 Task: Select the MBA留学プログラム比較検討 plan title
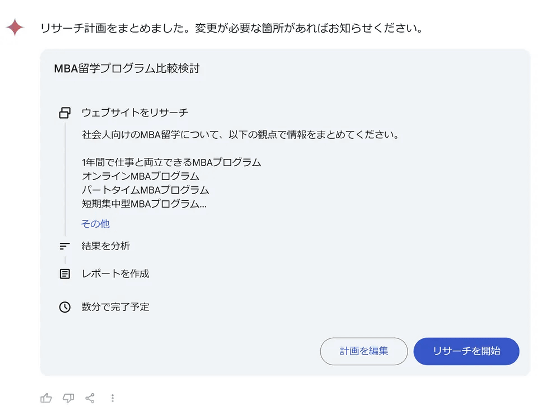pos(127,68)
